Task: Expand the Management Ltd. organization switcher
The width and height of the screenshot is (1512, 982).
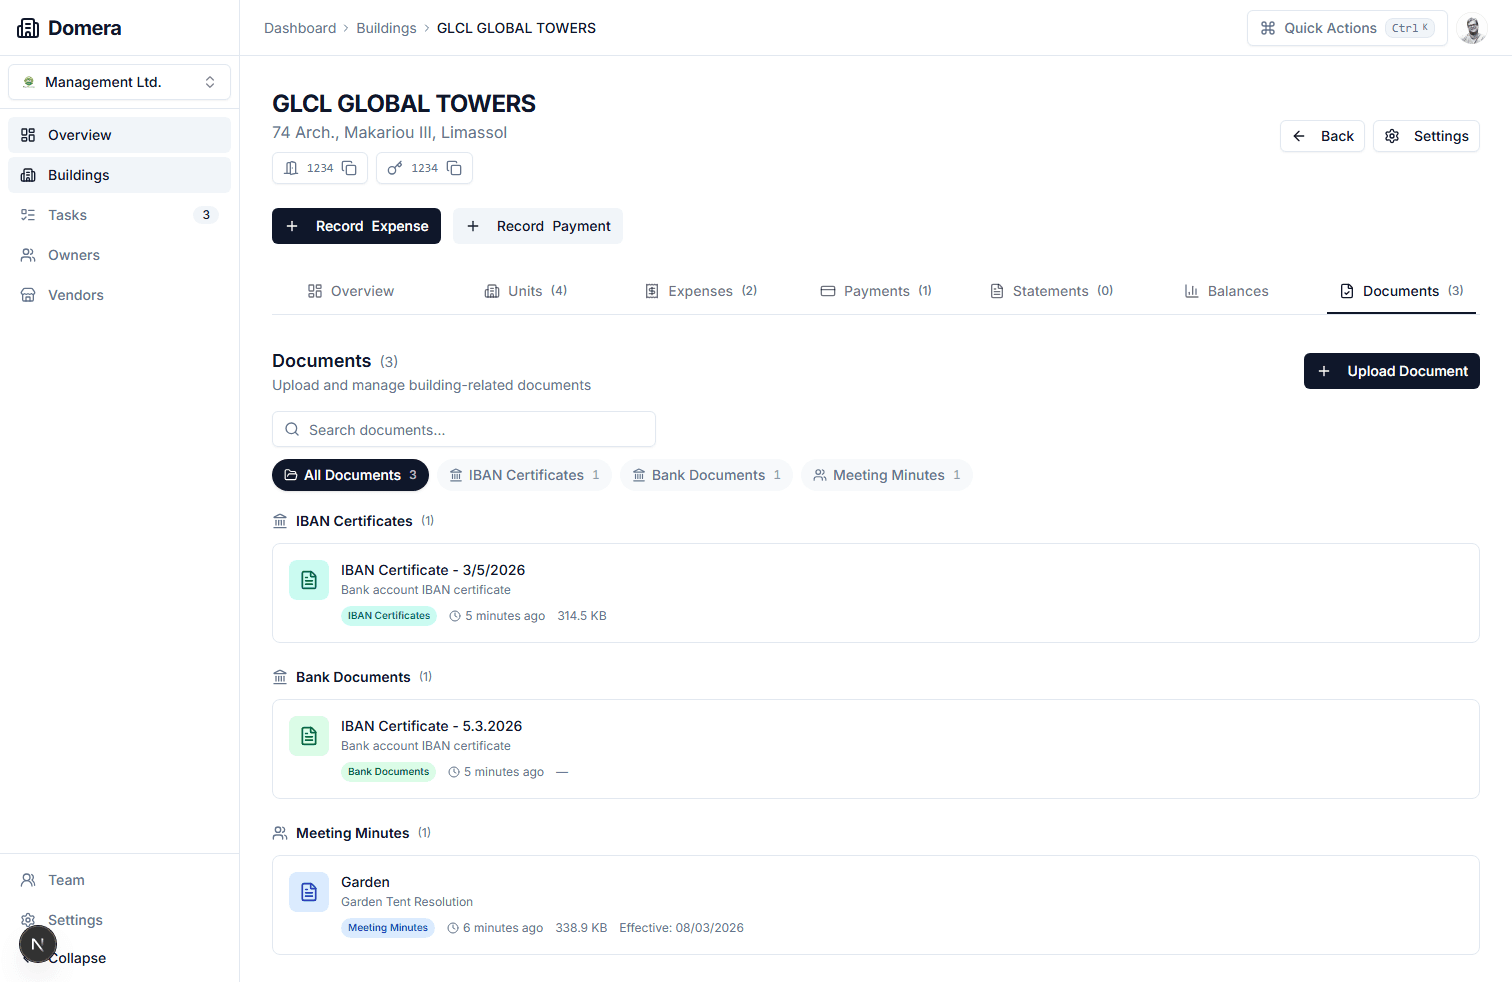Action: 119,82
